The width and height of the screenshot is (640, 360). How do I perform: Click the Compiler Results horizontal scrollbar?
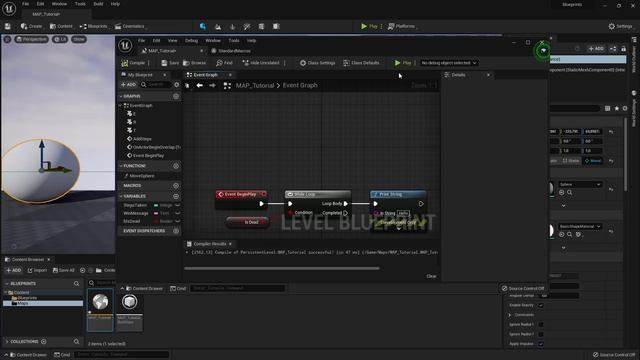pos(282,269)
